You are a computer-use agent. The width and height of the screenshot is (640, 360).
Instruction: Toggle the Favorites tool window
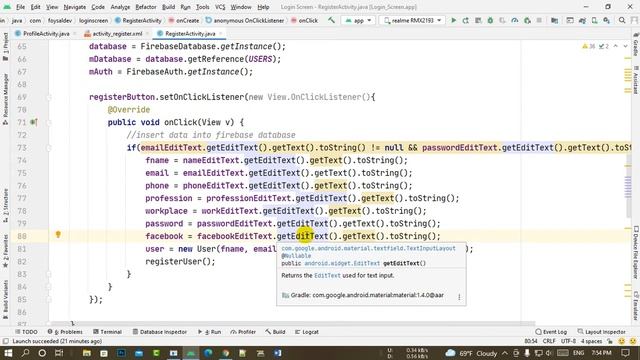coord(5,251)
